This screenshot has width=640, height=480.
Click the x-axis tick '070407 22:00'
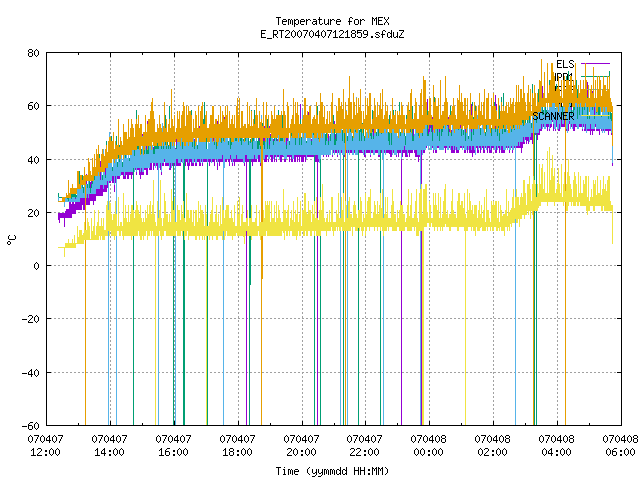point(364,446)
